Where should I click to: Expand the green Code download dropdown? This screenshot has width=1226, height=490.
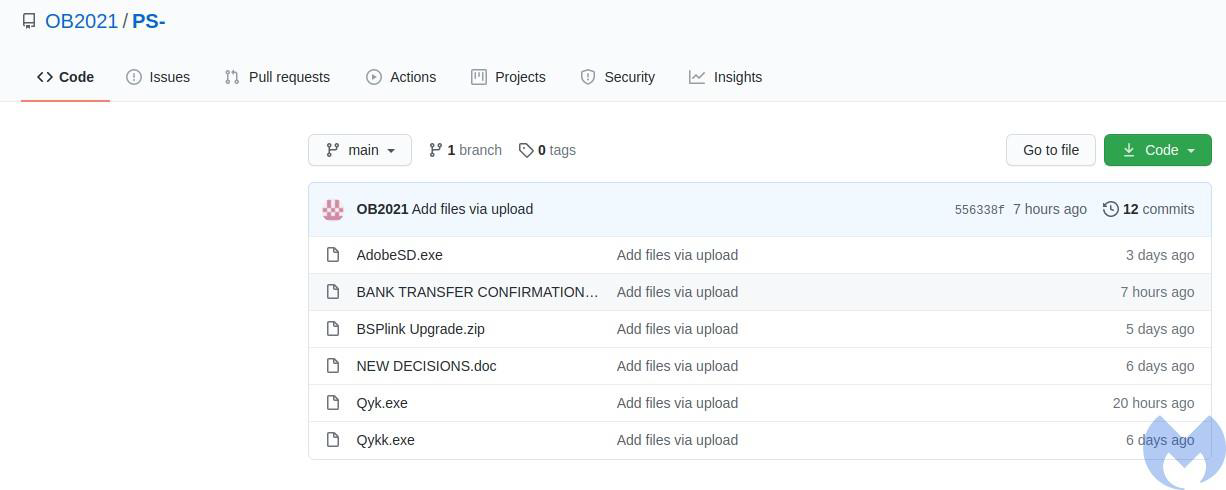pyautogui.click(x=1157, y=150)
